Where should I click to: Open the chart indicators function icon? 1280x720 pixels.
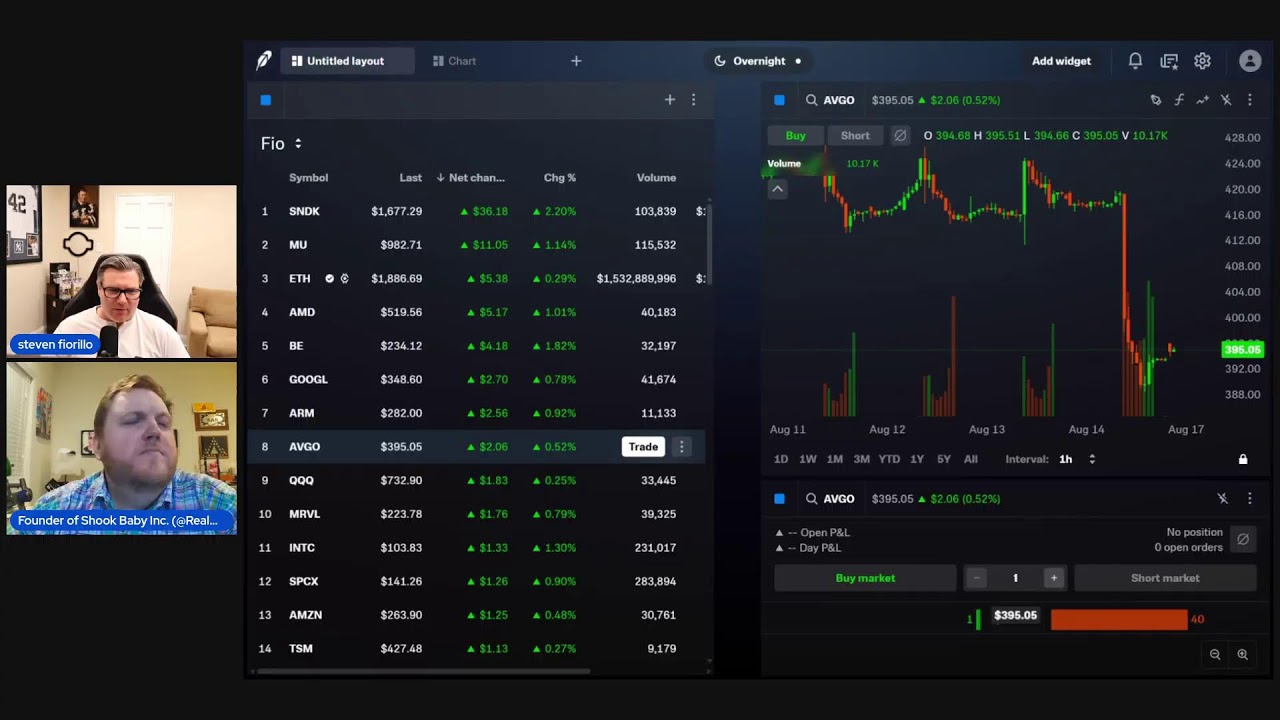(x=1179, y=100)
